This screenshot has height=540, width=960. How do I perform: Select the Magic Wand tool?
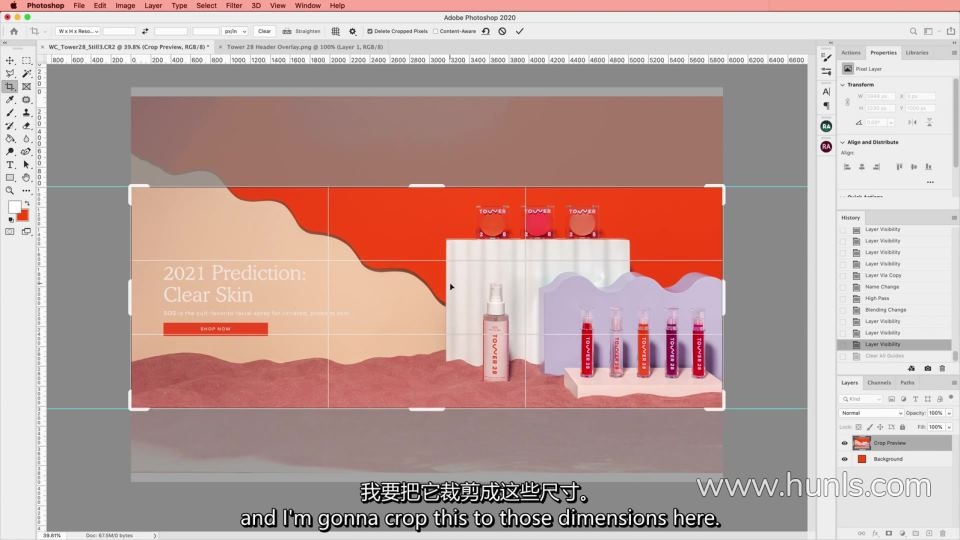[26, 73]
